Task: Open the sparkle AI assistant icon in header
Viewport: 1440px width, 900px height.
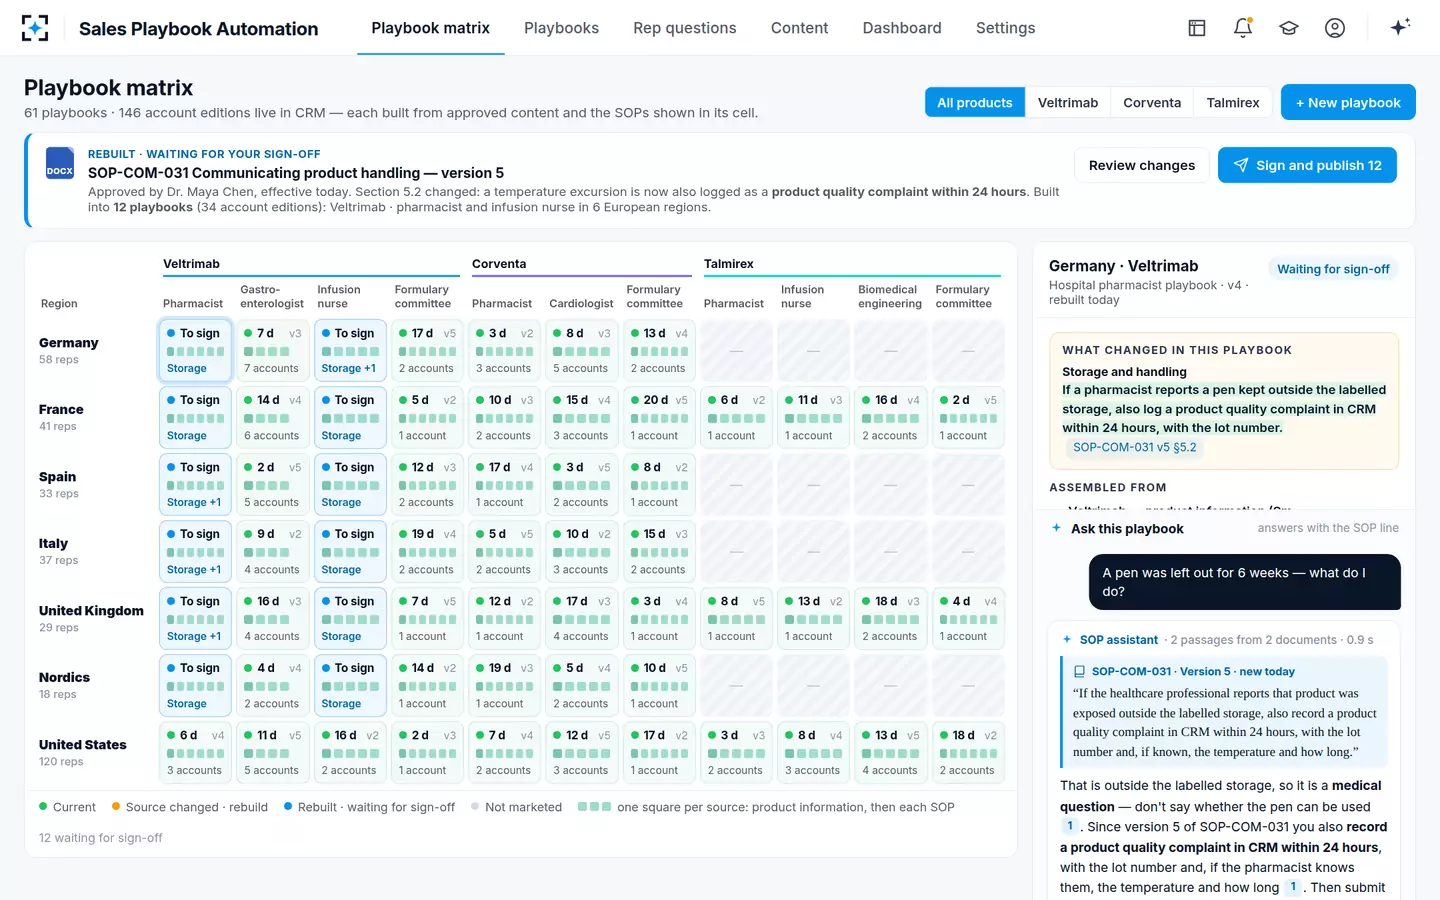Action: [1400, 27]
